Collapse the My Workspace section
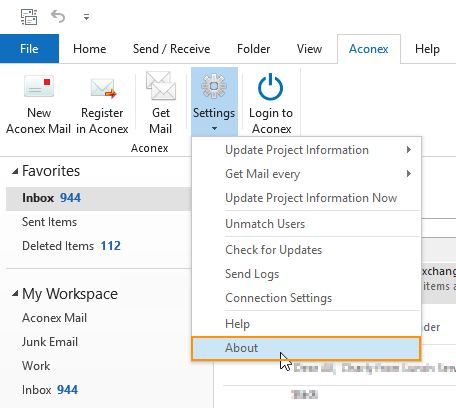The width and height of the screenshot is (456, 408). 15,294
